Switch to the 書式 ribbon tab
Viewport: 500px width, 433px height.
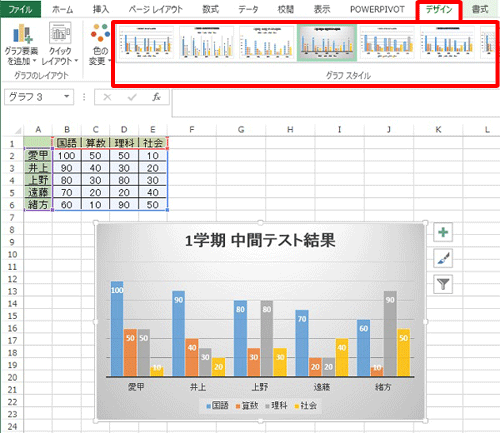[480, 9]
